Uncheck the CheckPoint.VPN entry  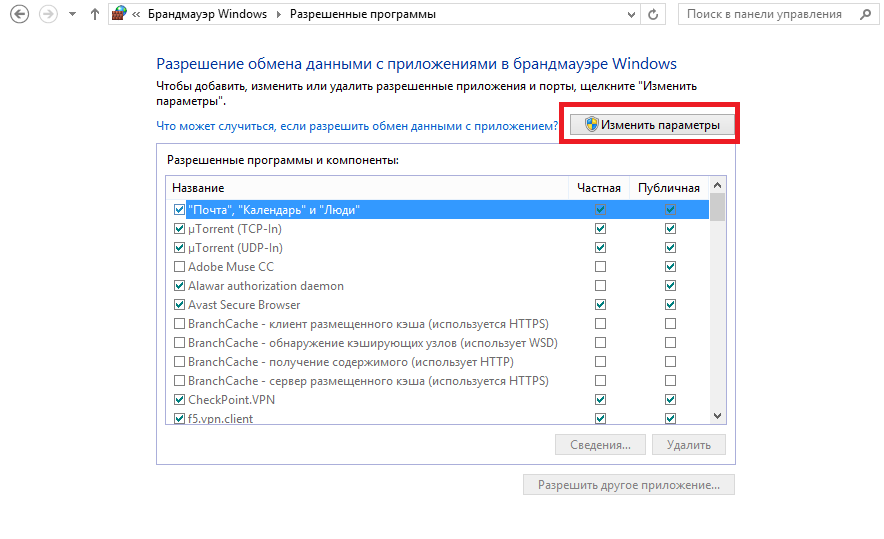pyautogui.click(x=179, y=400)
